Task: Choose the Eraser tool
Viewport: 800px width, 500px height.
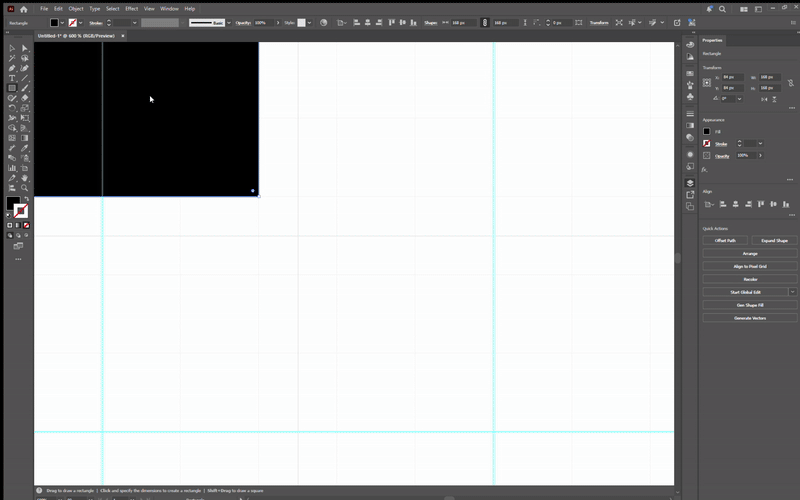Action: [x=24, y=98]
